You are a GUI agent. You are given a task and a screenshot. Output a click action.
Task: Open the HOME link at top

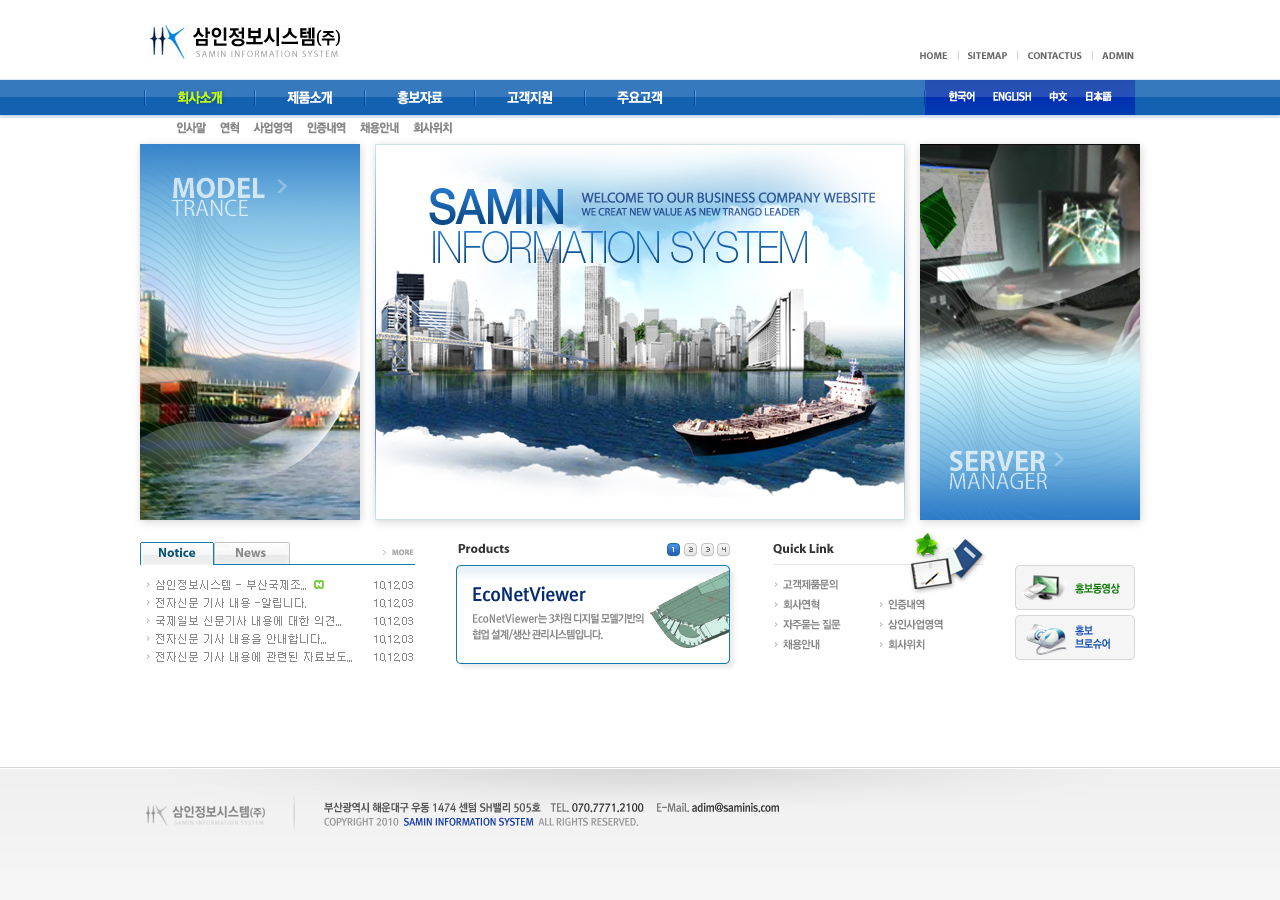[933, 56]
